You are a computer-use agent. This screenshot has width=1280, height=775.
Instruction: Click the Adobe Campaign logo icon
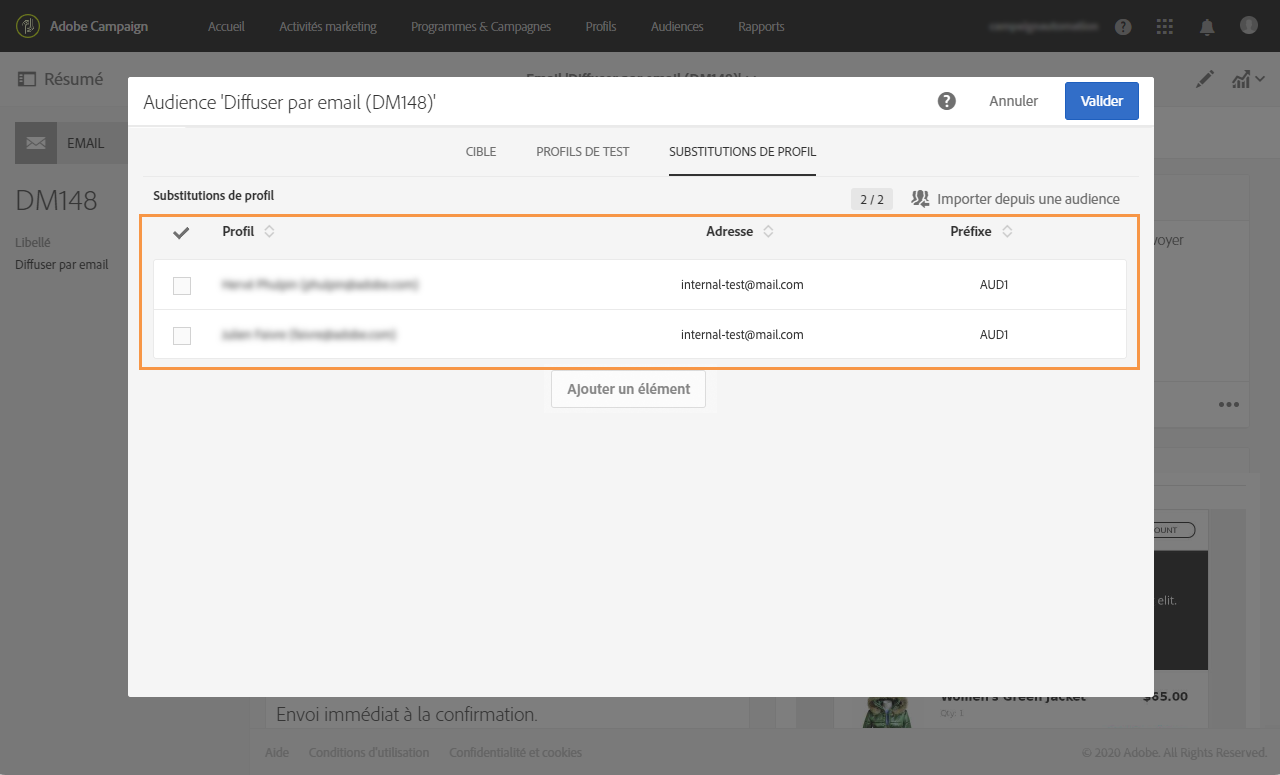(x=28, y=26)
